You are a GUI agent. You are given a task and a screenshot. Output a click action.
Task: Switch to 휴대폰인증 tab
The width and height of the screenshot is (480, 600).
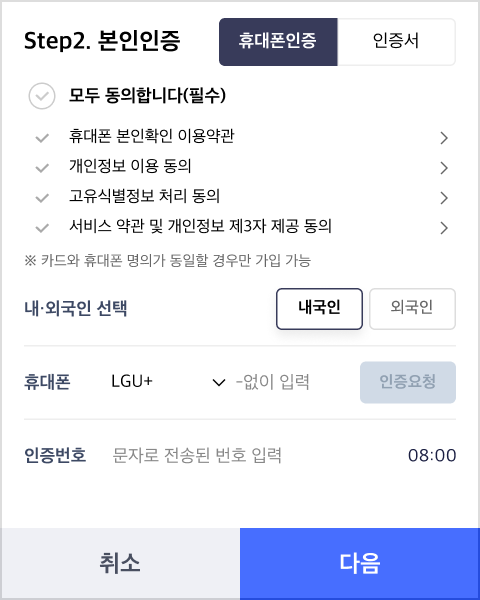click(x=278, y=42)
